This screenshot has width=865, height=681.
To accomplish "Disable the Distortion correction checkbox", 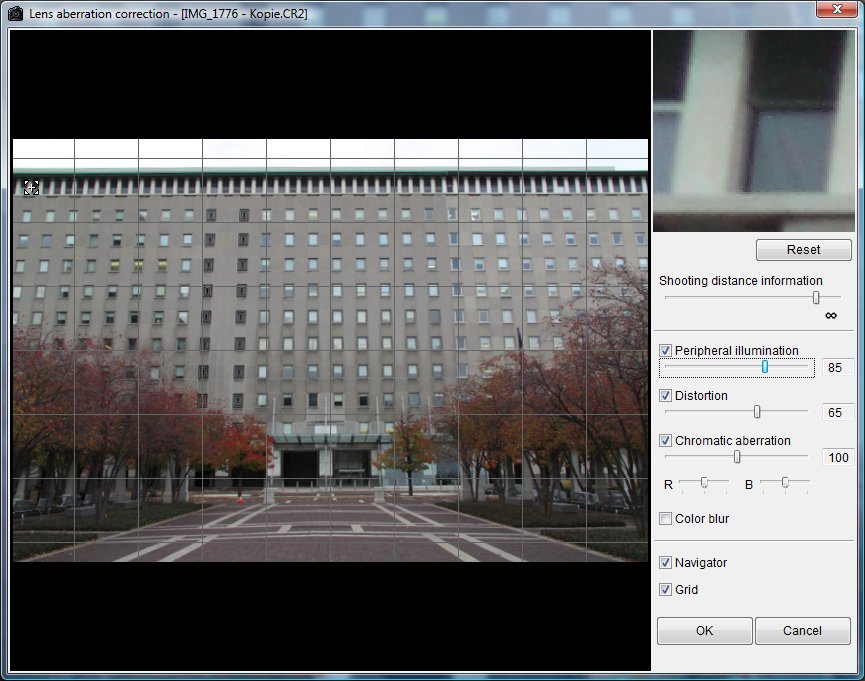I will [666, 396].
